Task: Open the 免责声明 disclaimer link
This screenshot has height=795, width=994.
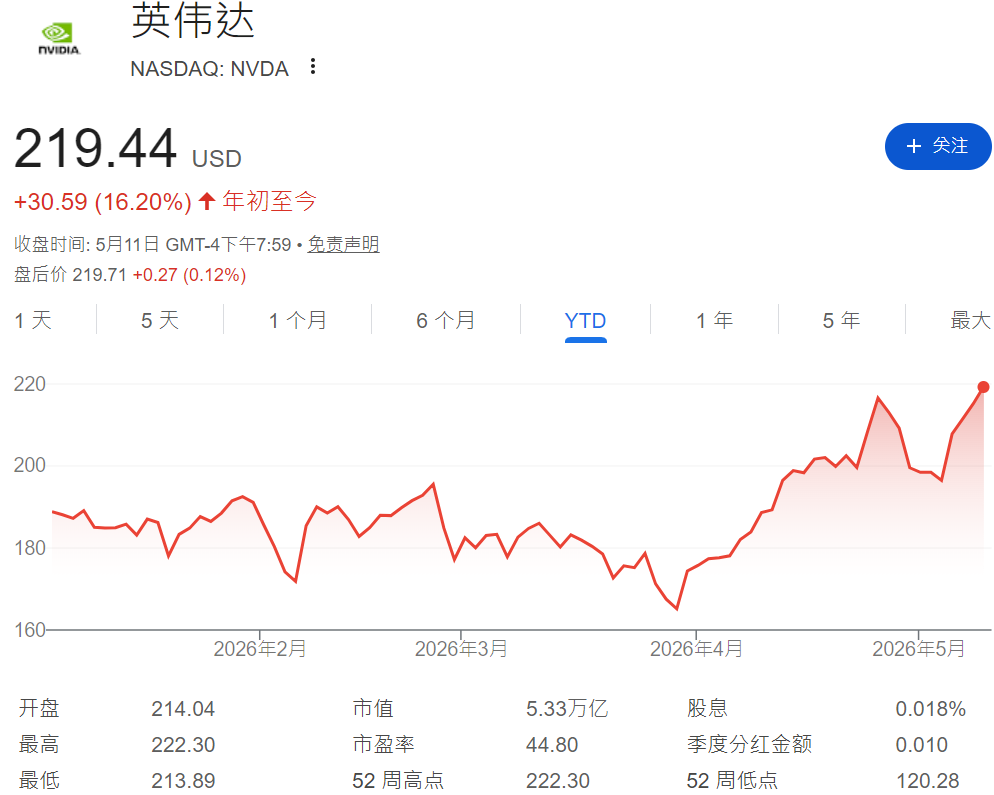Action: coord(343,244)
